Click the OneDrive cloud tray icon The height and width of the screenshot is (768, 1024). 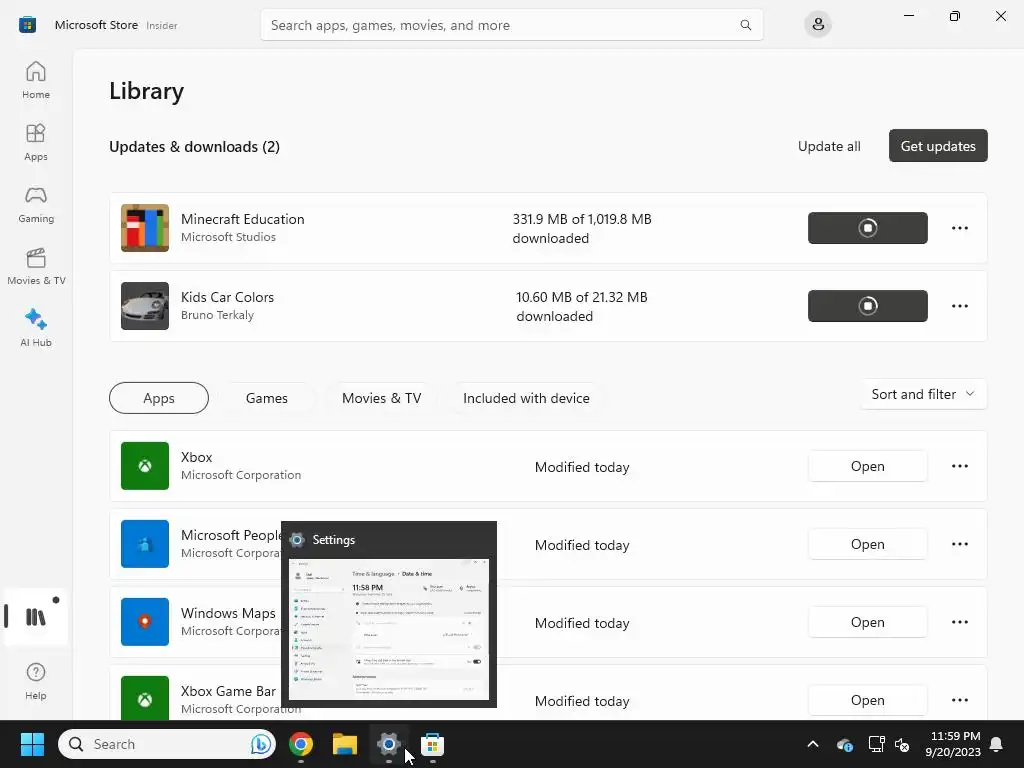[844, 744]
